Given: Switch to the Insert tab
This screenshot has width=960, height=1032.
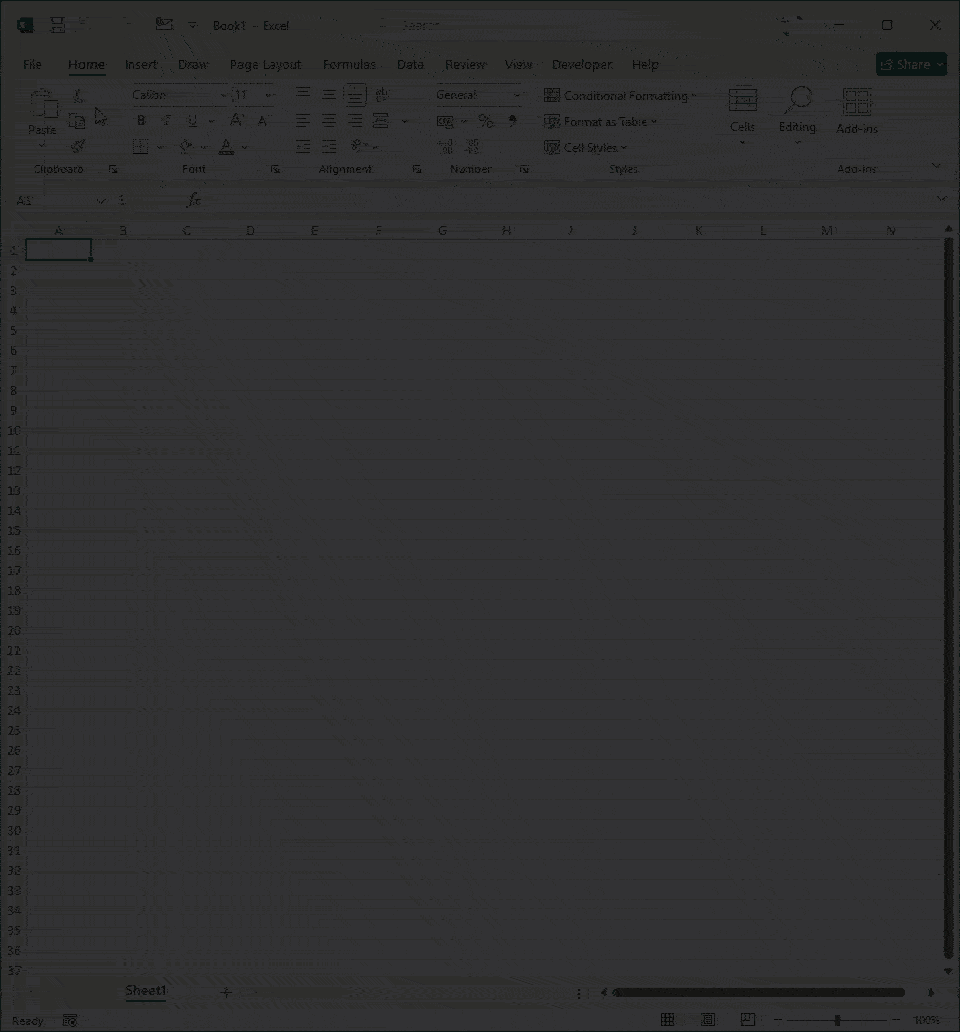Looking at the screenshot, I should coord(141,64).
